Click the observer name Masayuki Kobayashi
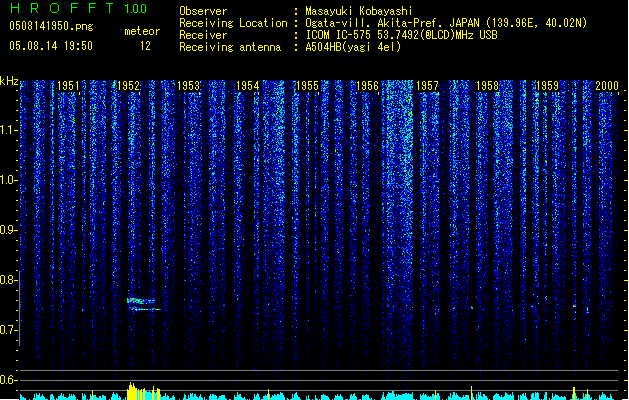The height and width of the screenshot is (400, 629). pyautogui.click(x=359, y=11)
